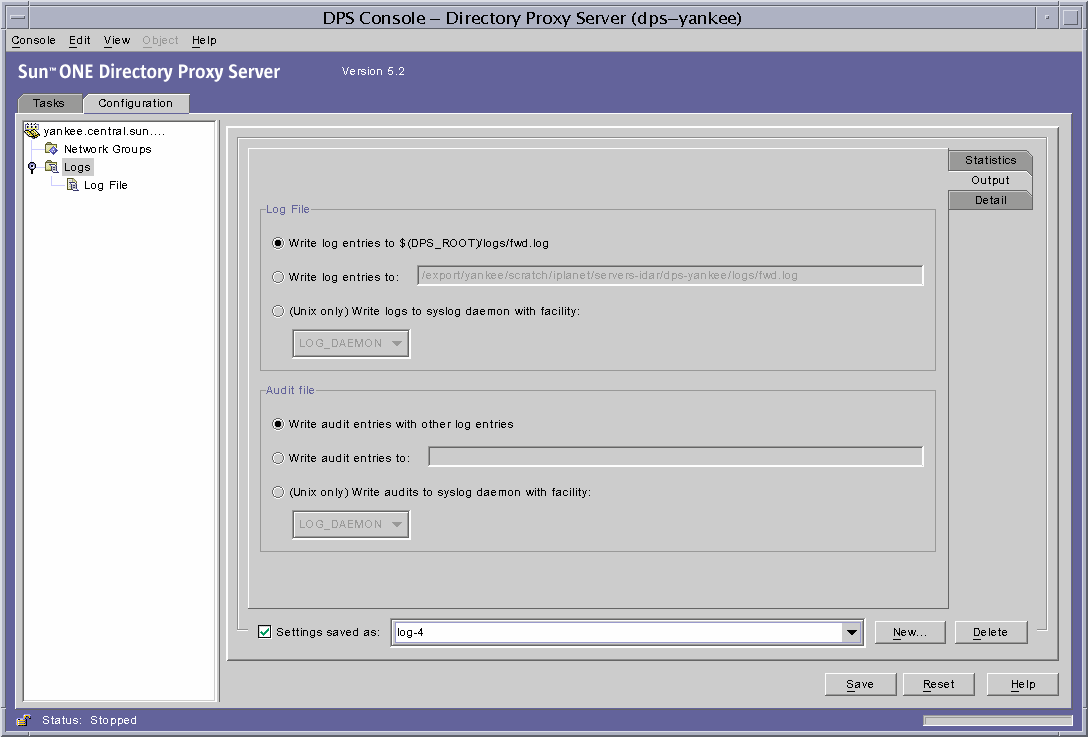Click the Delete button
Image resolution: width=1088 pixels, height=737 pixels.
tap(990, 632)
